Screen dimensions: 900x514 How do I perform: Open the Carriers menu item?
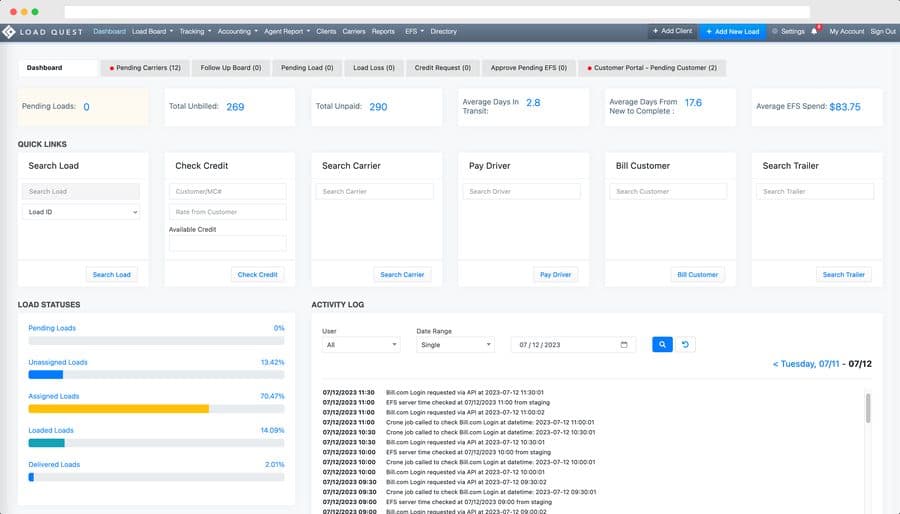point(354,32)
